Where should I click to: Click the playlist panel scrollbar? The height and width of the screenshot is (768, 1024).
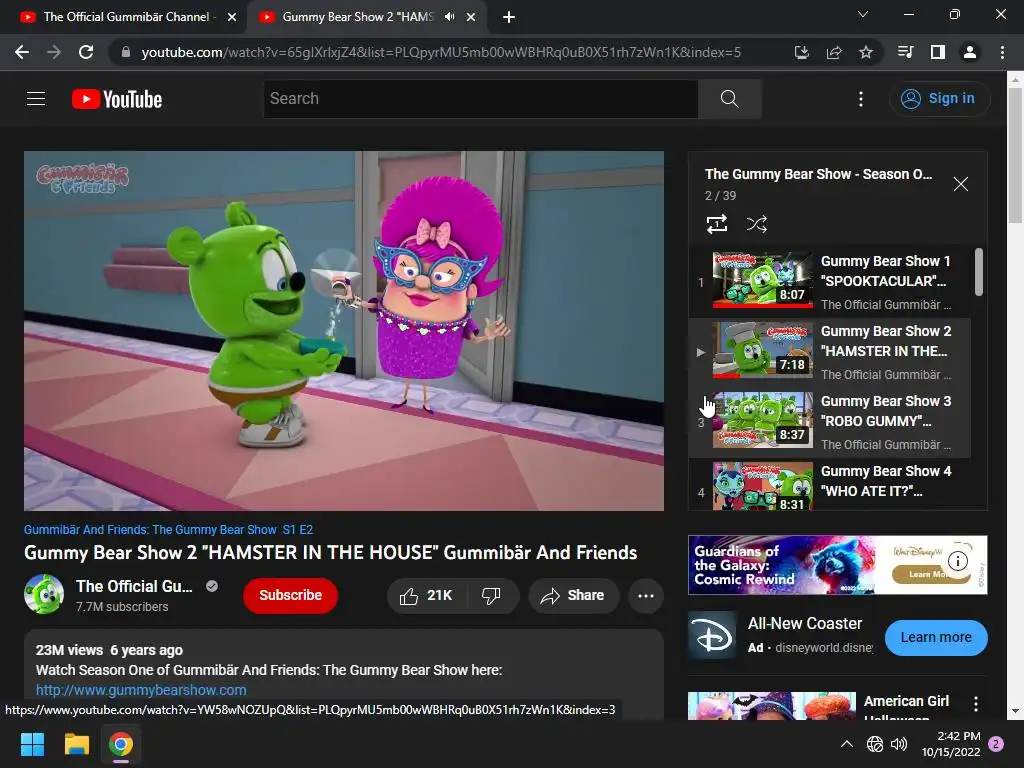tap(978, 272)
